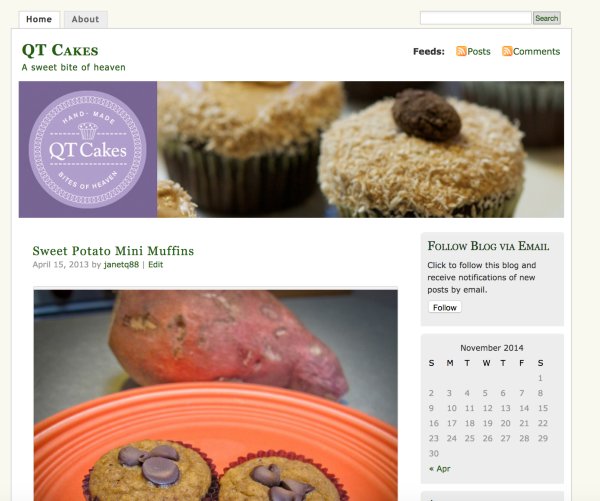The image size is (600, 501).
Task: Click the Posts RSS feed icon
Action: [x=461, y=51]
